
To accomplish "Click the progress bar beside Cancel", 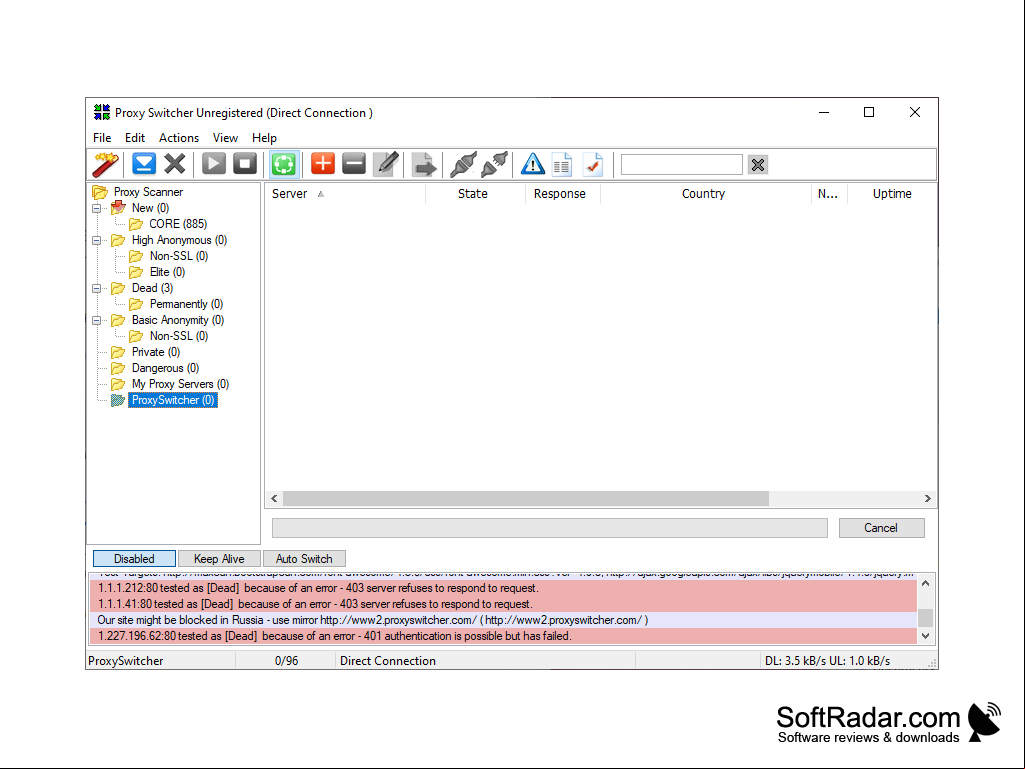I will [550, 528].
